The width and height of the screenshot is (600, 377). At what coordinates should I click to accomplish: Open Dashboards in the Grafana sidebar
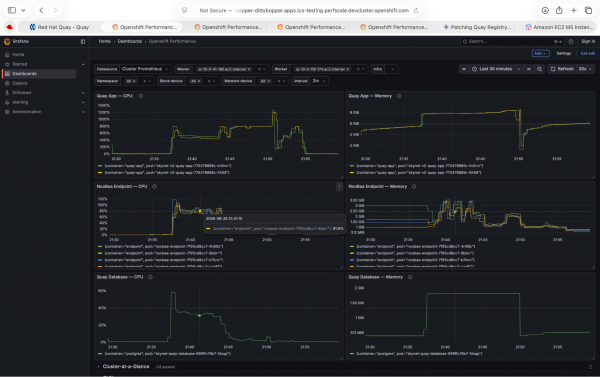click(x=24, y=73)
